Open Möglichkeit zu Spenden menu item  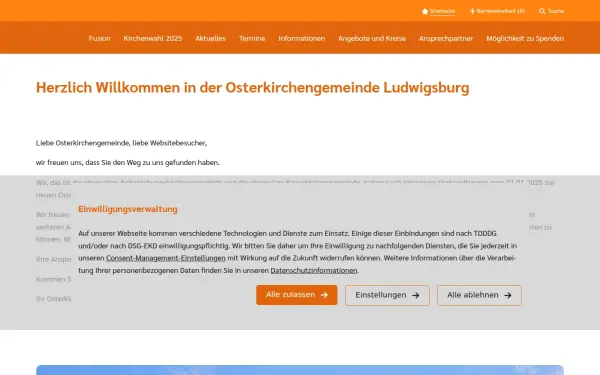coord(525,38)
